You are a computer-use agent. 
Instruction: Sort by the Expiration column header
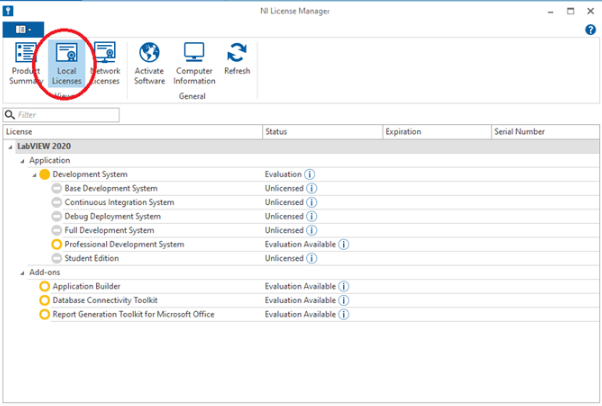click(437, 132)
